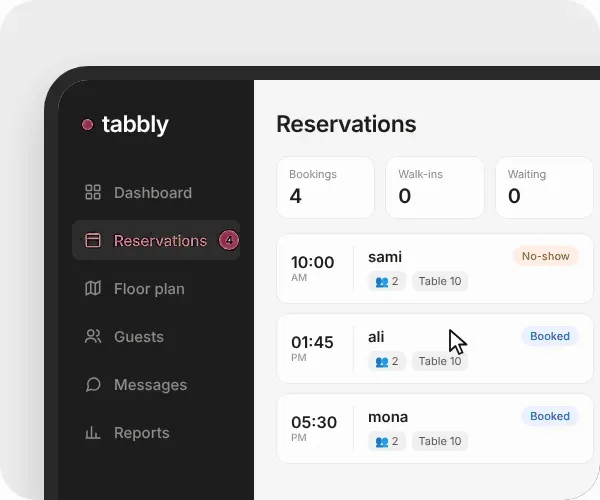Screen dimensions: 600x500
Task: Click the Reservations count badge 4
Action: (229, 240)
